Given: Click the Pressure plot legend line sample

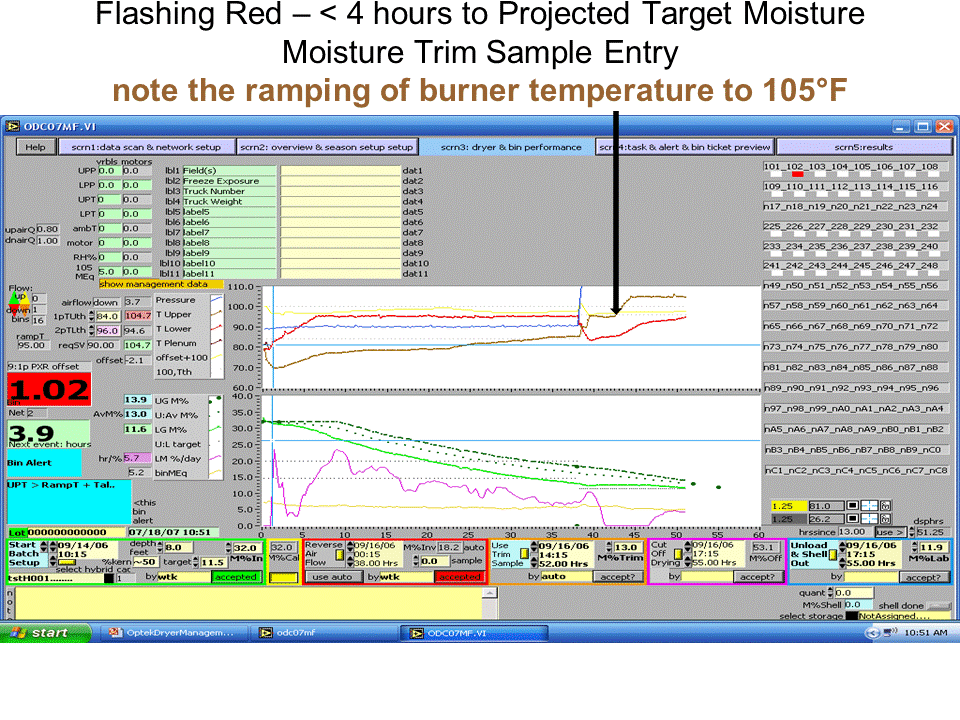Looking at the screenshot, I should pos(216,300).
